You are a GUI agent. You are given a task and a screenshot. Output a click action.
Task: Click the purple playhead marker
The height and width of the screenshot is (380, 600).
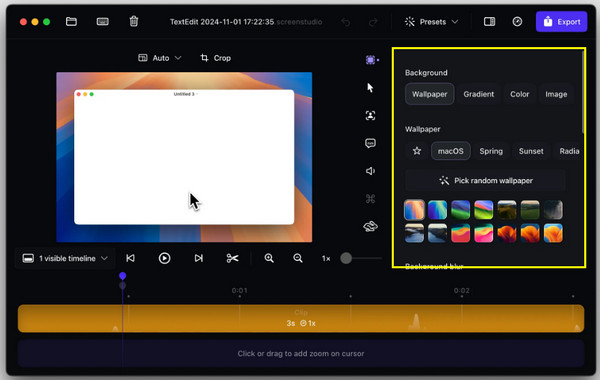122,276
